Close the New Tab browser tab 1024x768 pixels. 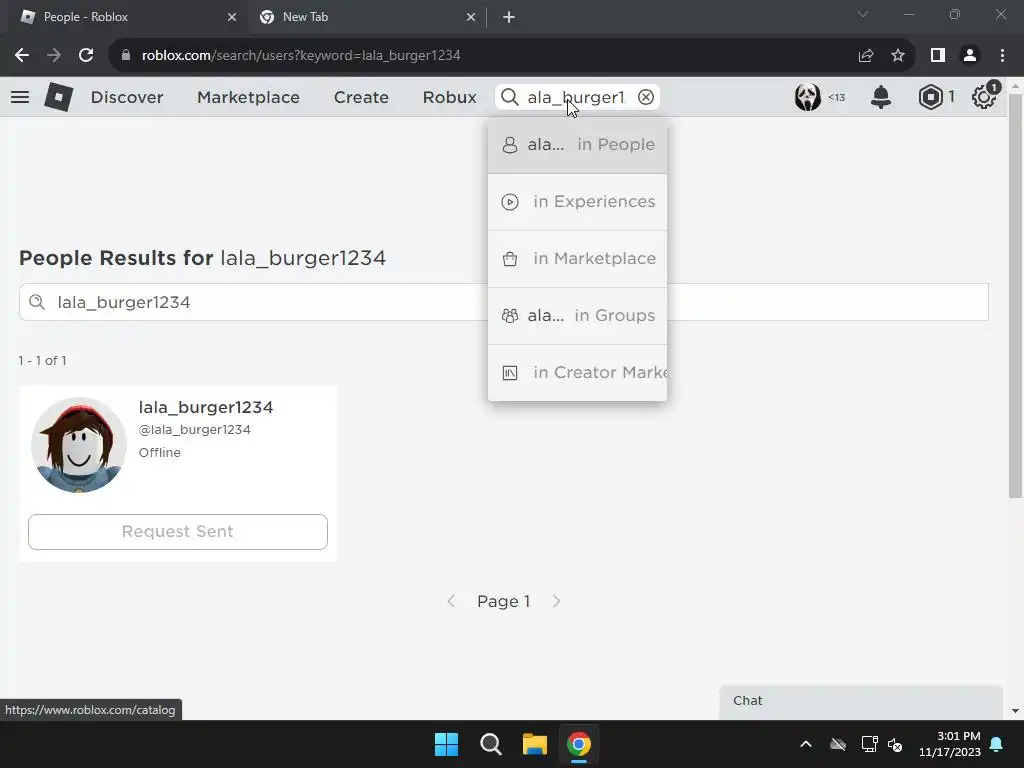[x=471, y=17]
